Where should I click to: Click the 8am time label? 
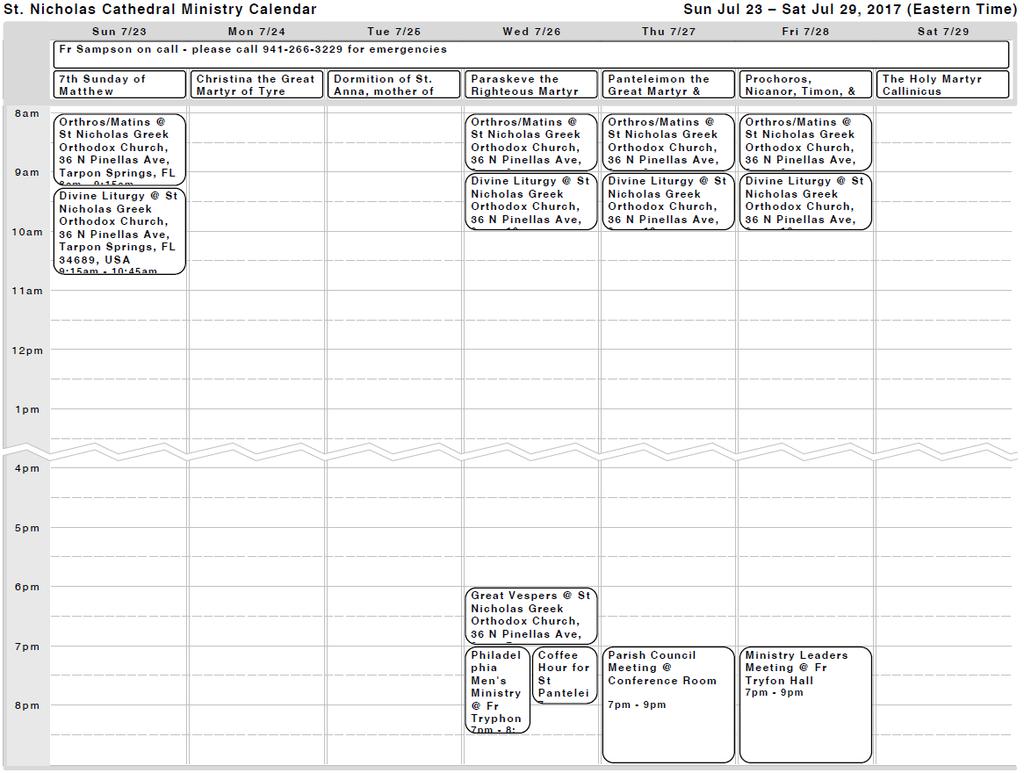point(27,114)
